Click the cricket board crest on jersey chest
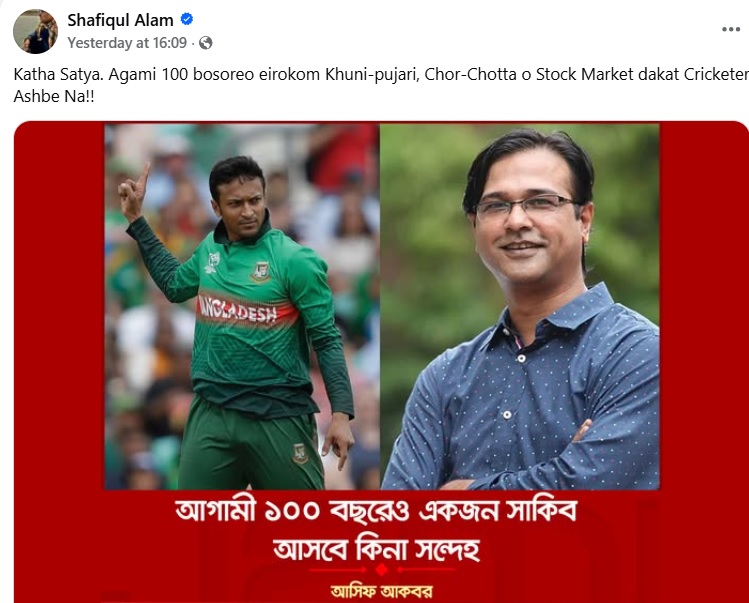This screenshot has height=603, width=749. tap(260, 272)
